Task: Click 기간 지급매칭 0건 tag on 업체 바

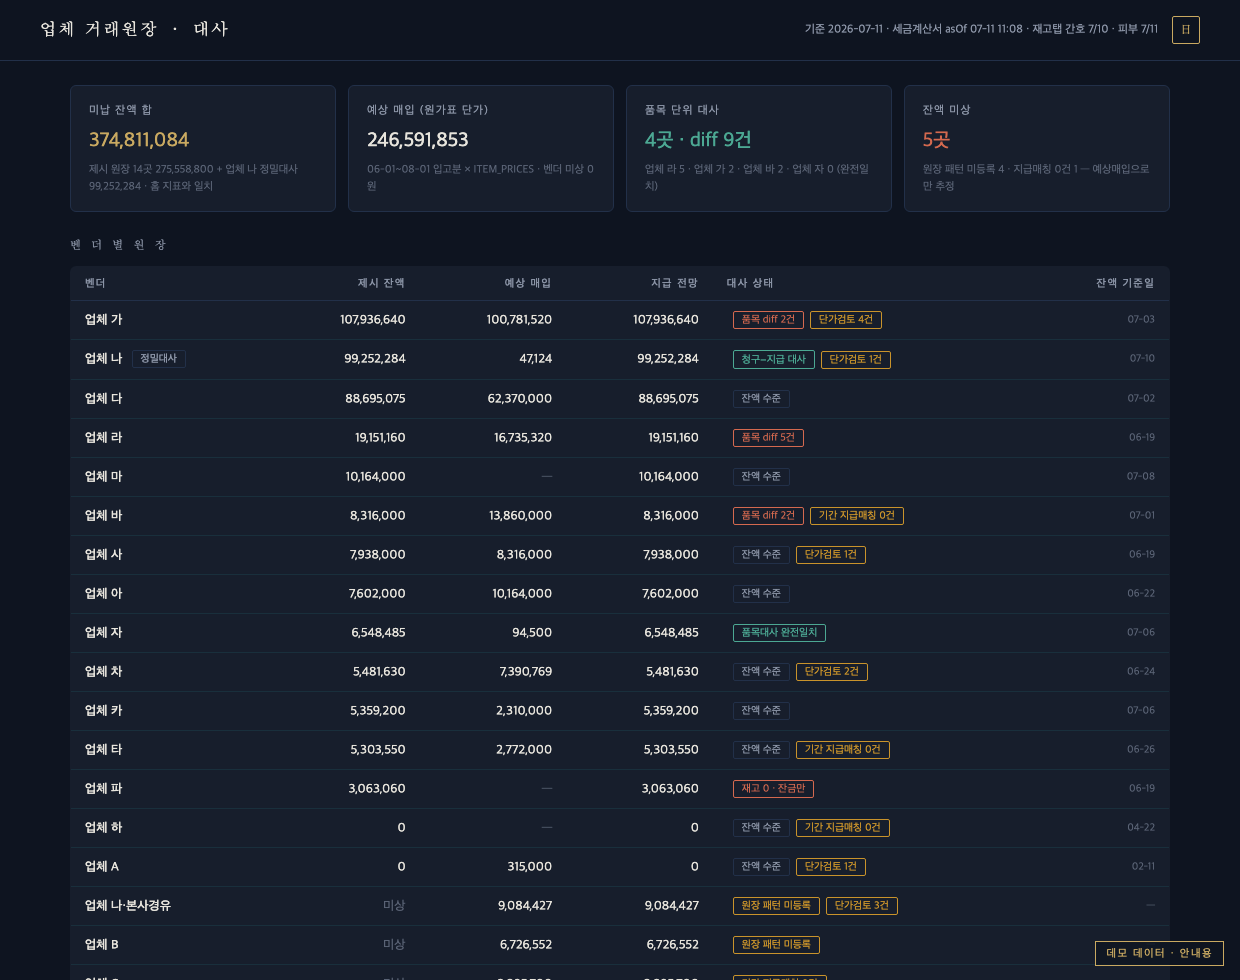Action: pos(857,516)
